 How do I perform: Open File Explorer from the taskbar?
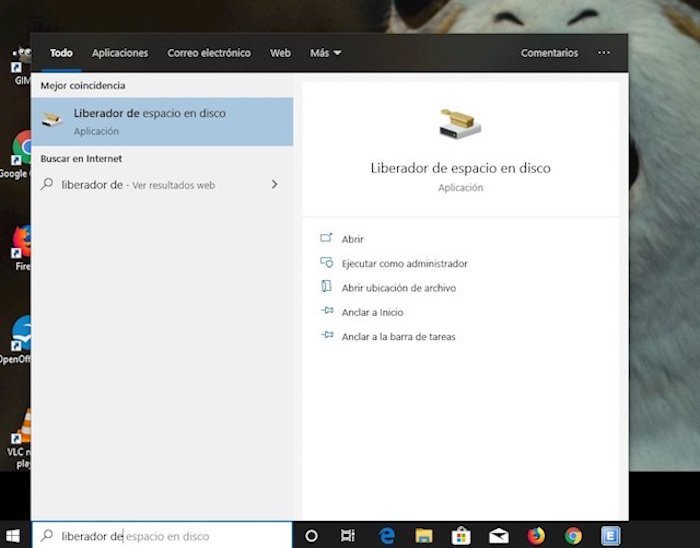click(423, 535)
